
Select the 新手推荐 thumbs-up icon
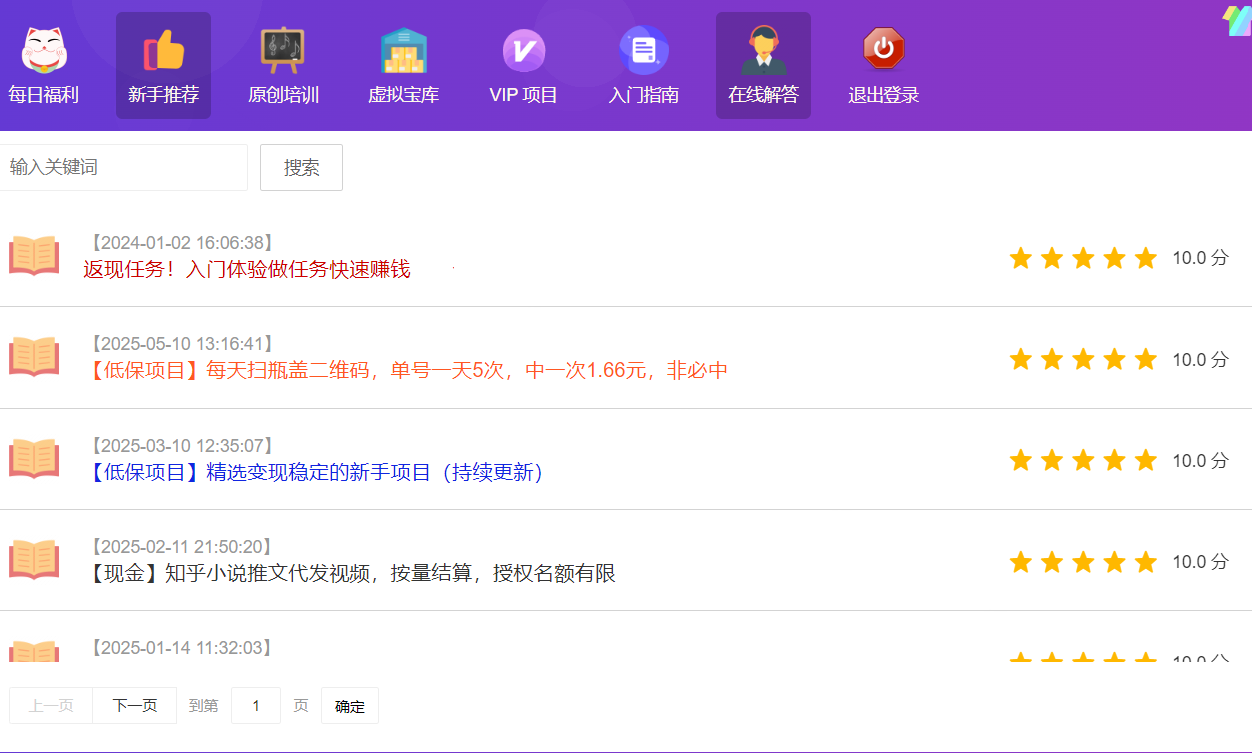[x=163, y=49]
